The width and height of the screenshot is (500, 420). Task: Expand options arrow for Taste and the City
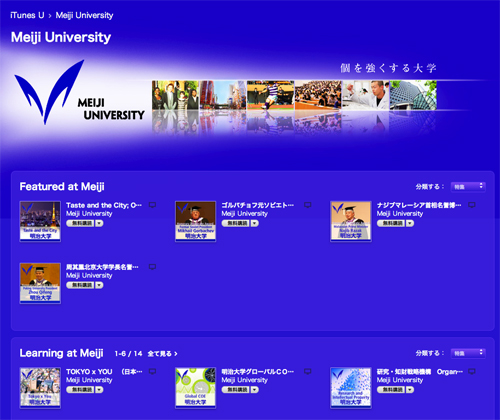pos(99,223)
